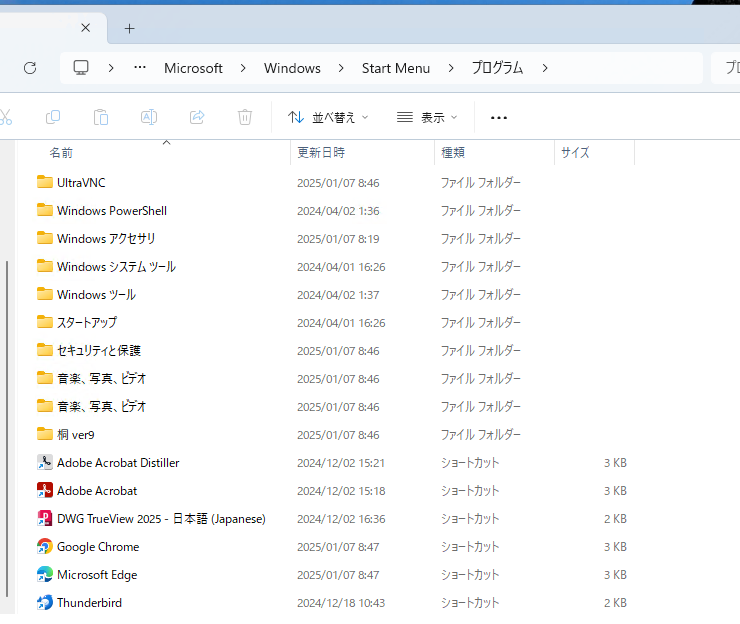Select Windows システム ツール folder name

[116, 266]
